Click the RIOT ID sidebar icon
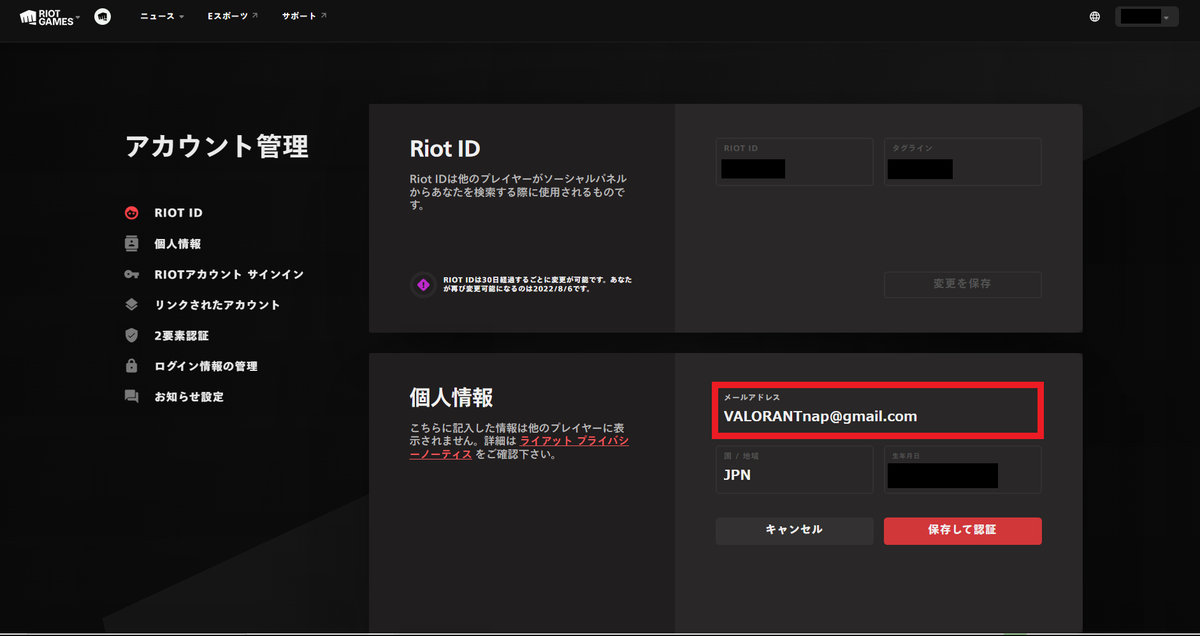 pyautogui.click(x=131, y=213)
